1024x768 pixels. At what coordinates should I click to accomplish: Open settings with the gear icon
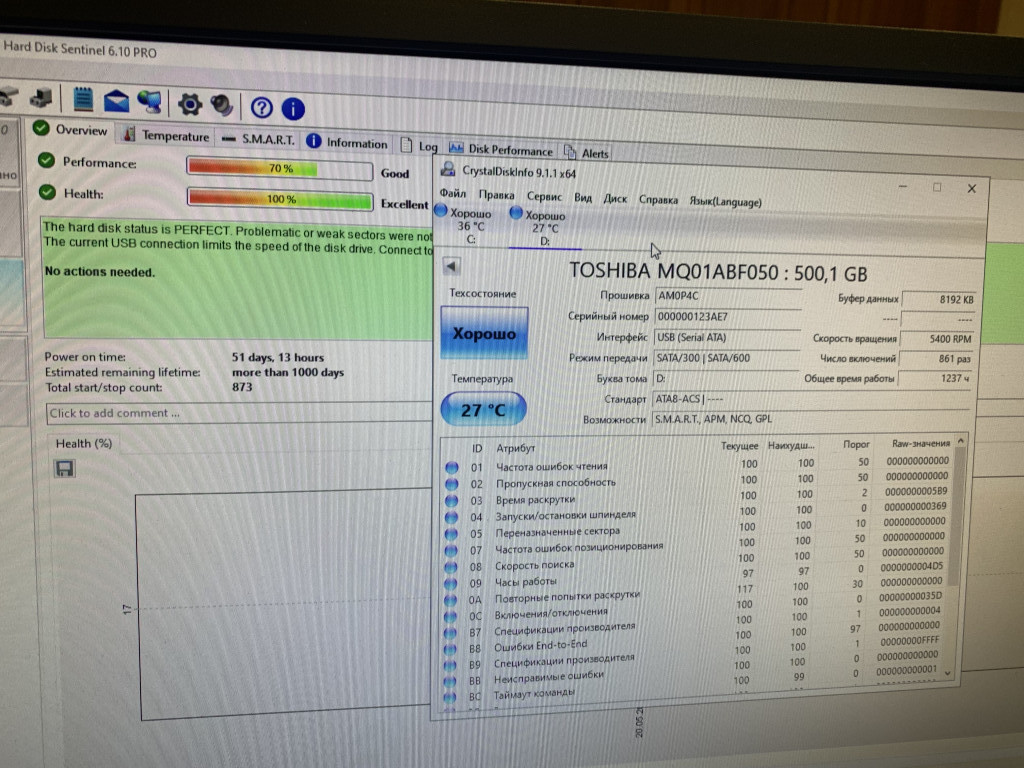pyautogui.click(x=189, y=104)
